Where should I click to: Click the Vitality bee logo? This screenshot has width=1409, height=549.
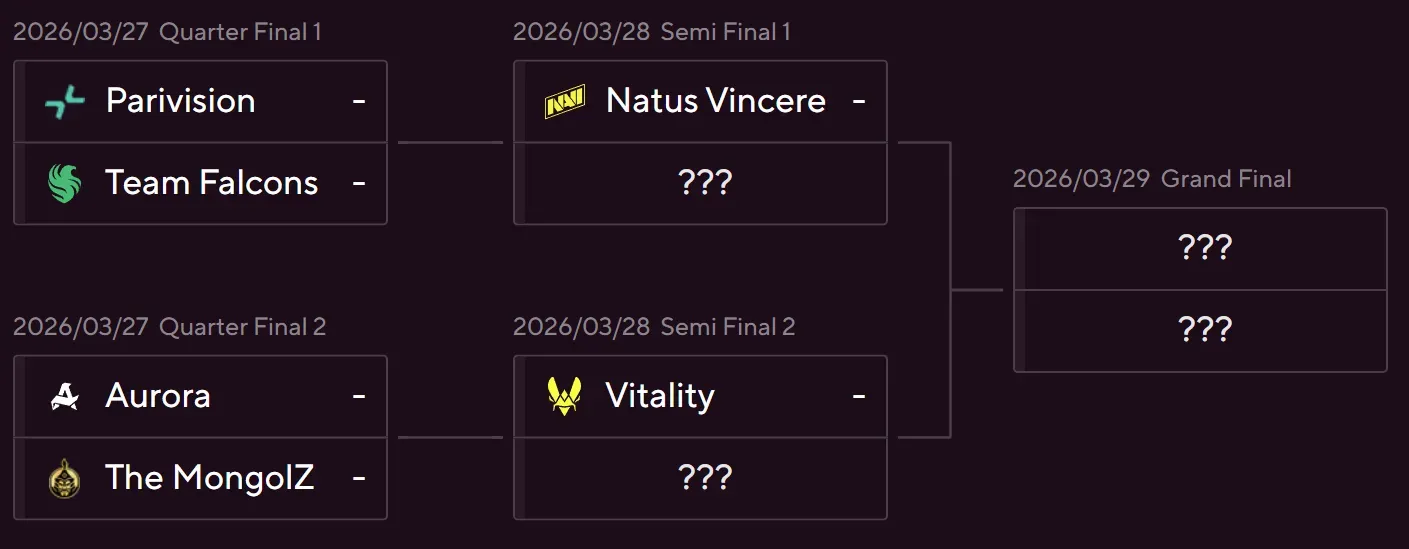pos(565,397)
